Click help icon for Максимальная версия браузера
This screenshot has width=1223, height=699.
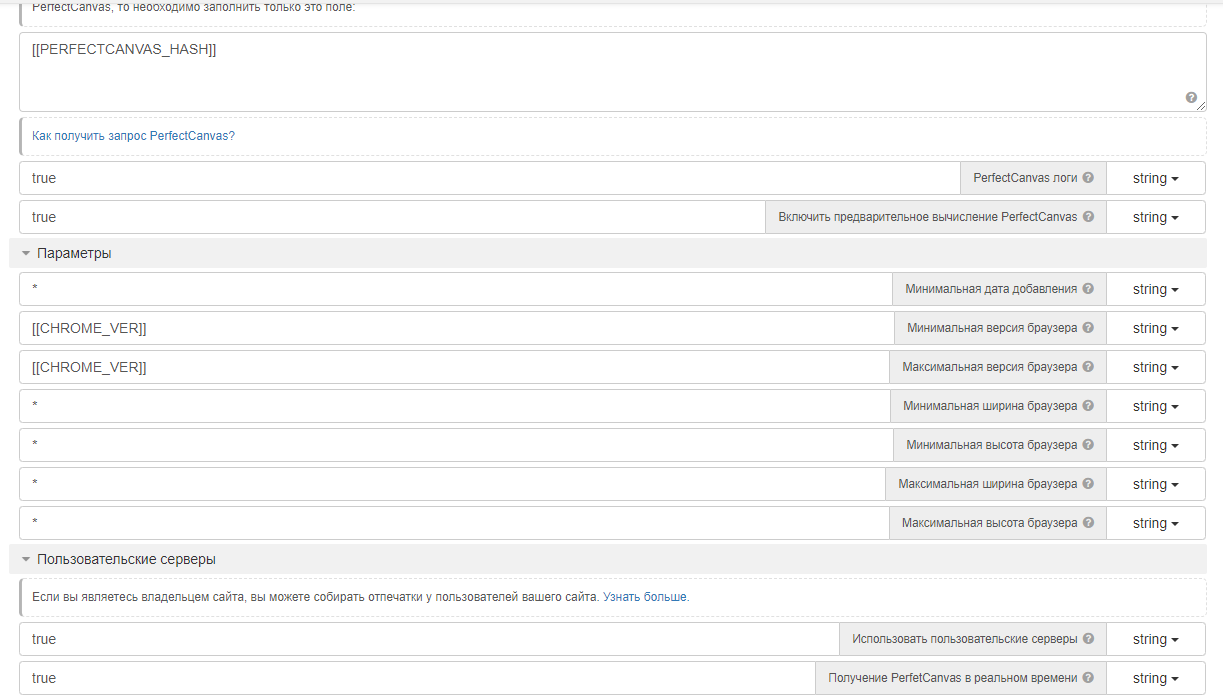[1088, 367]
